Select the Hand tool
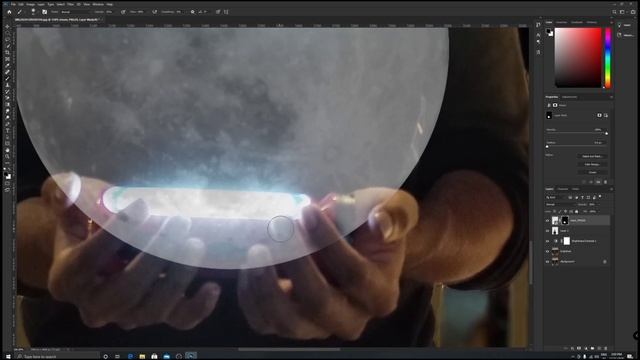Screen dimensions: 640x360 click(7, 150)
